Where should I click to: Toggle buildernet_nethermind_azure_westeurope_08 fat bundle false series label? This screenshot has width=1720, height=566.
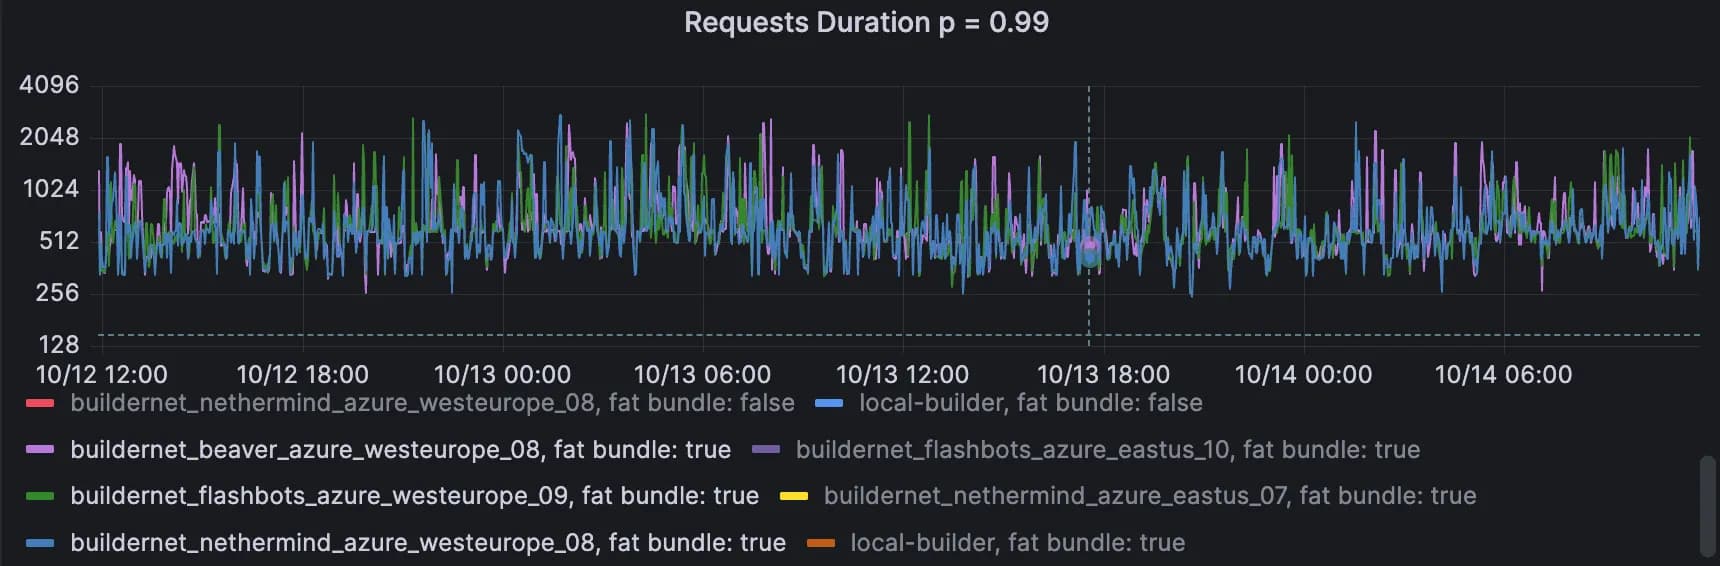pos(432,403)
